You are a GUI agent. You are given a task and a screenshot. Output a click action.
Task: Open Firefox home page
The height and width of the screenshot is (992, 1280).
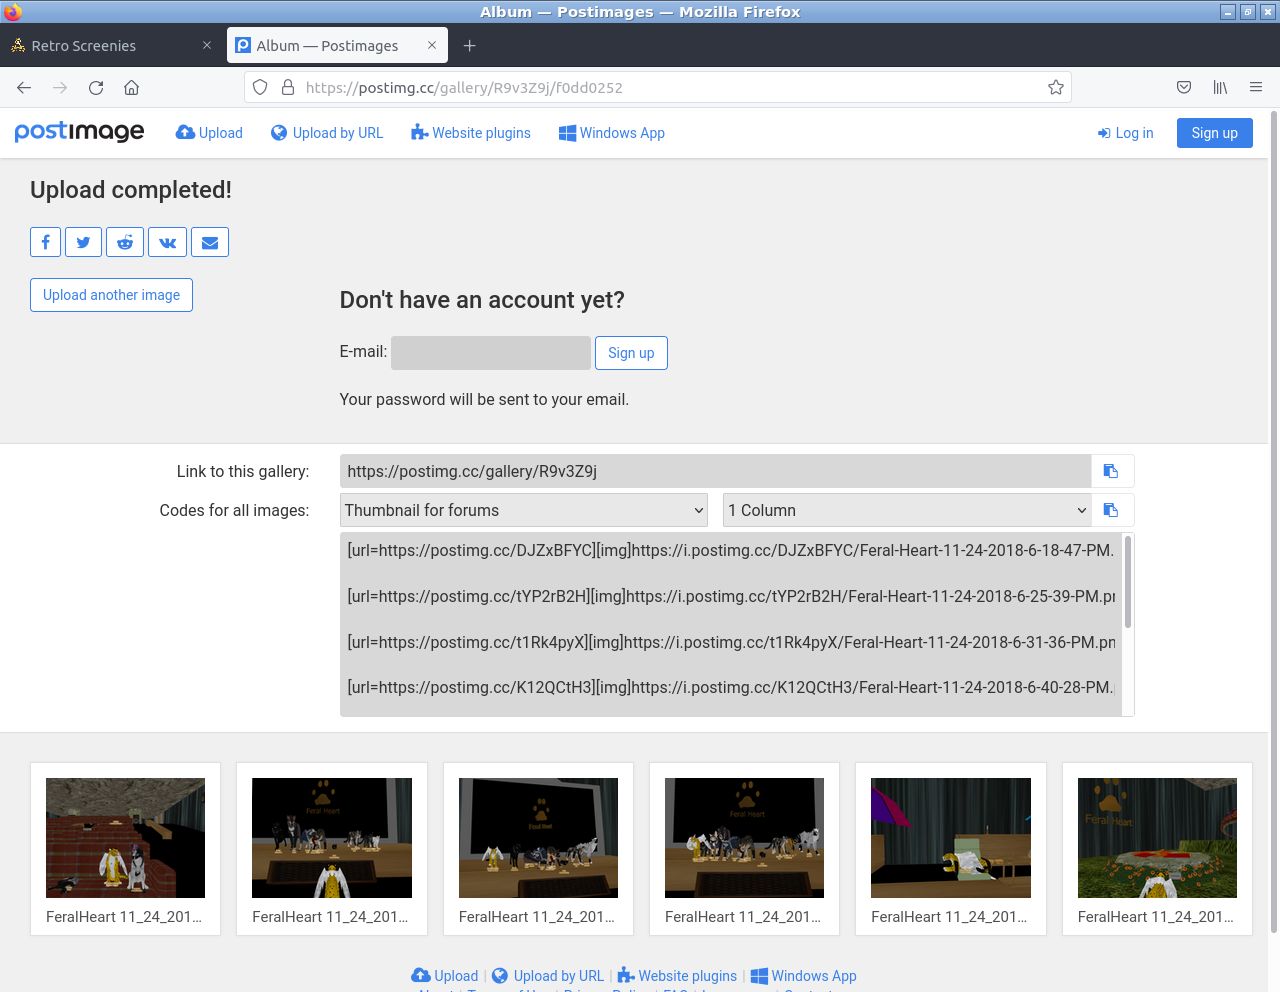click(x=131, y=88)
